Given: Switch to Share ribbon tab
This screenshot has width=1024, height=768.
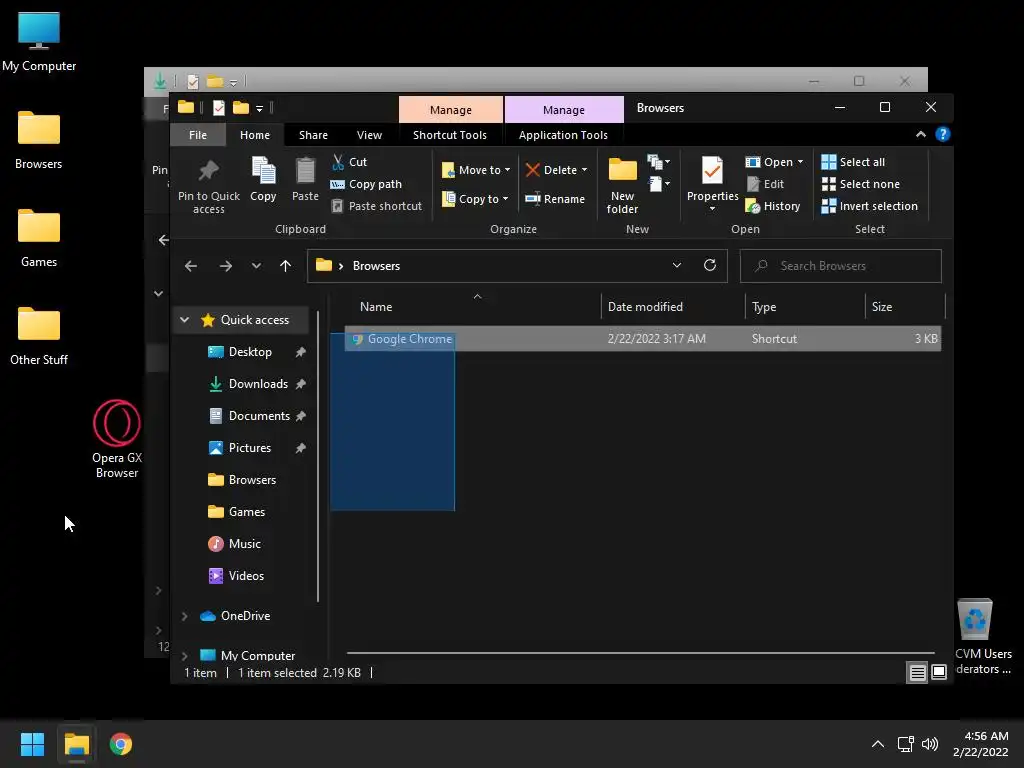Looking at the screenshot, I should 313,135.
